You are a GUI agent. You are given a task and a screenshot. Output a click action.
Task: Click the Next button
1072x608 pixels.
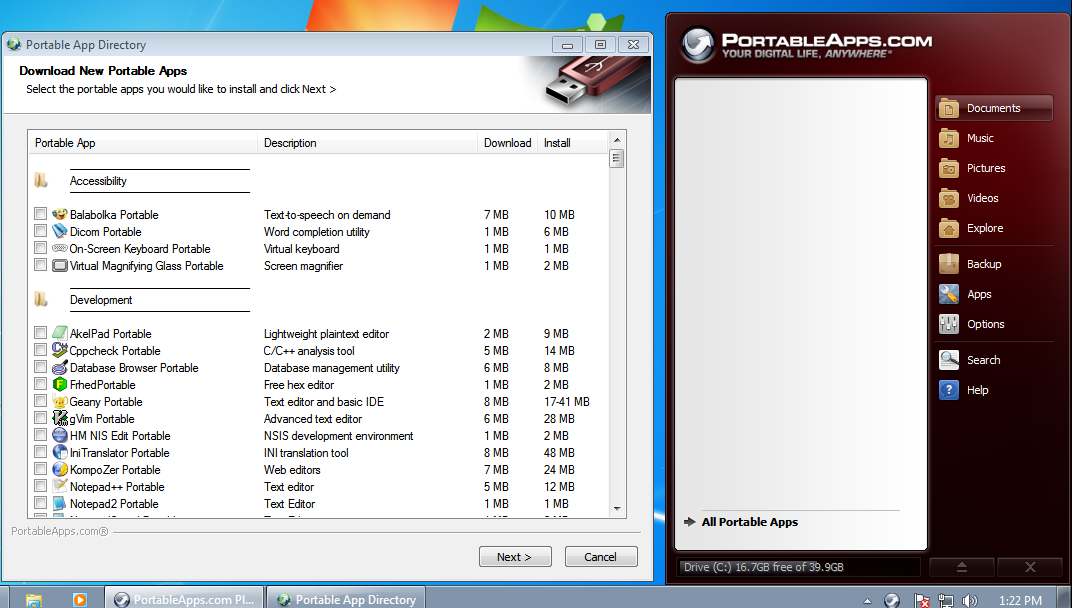513,557
